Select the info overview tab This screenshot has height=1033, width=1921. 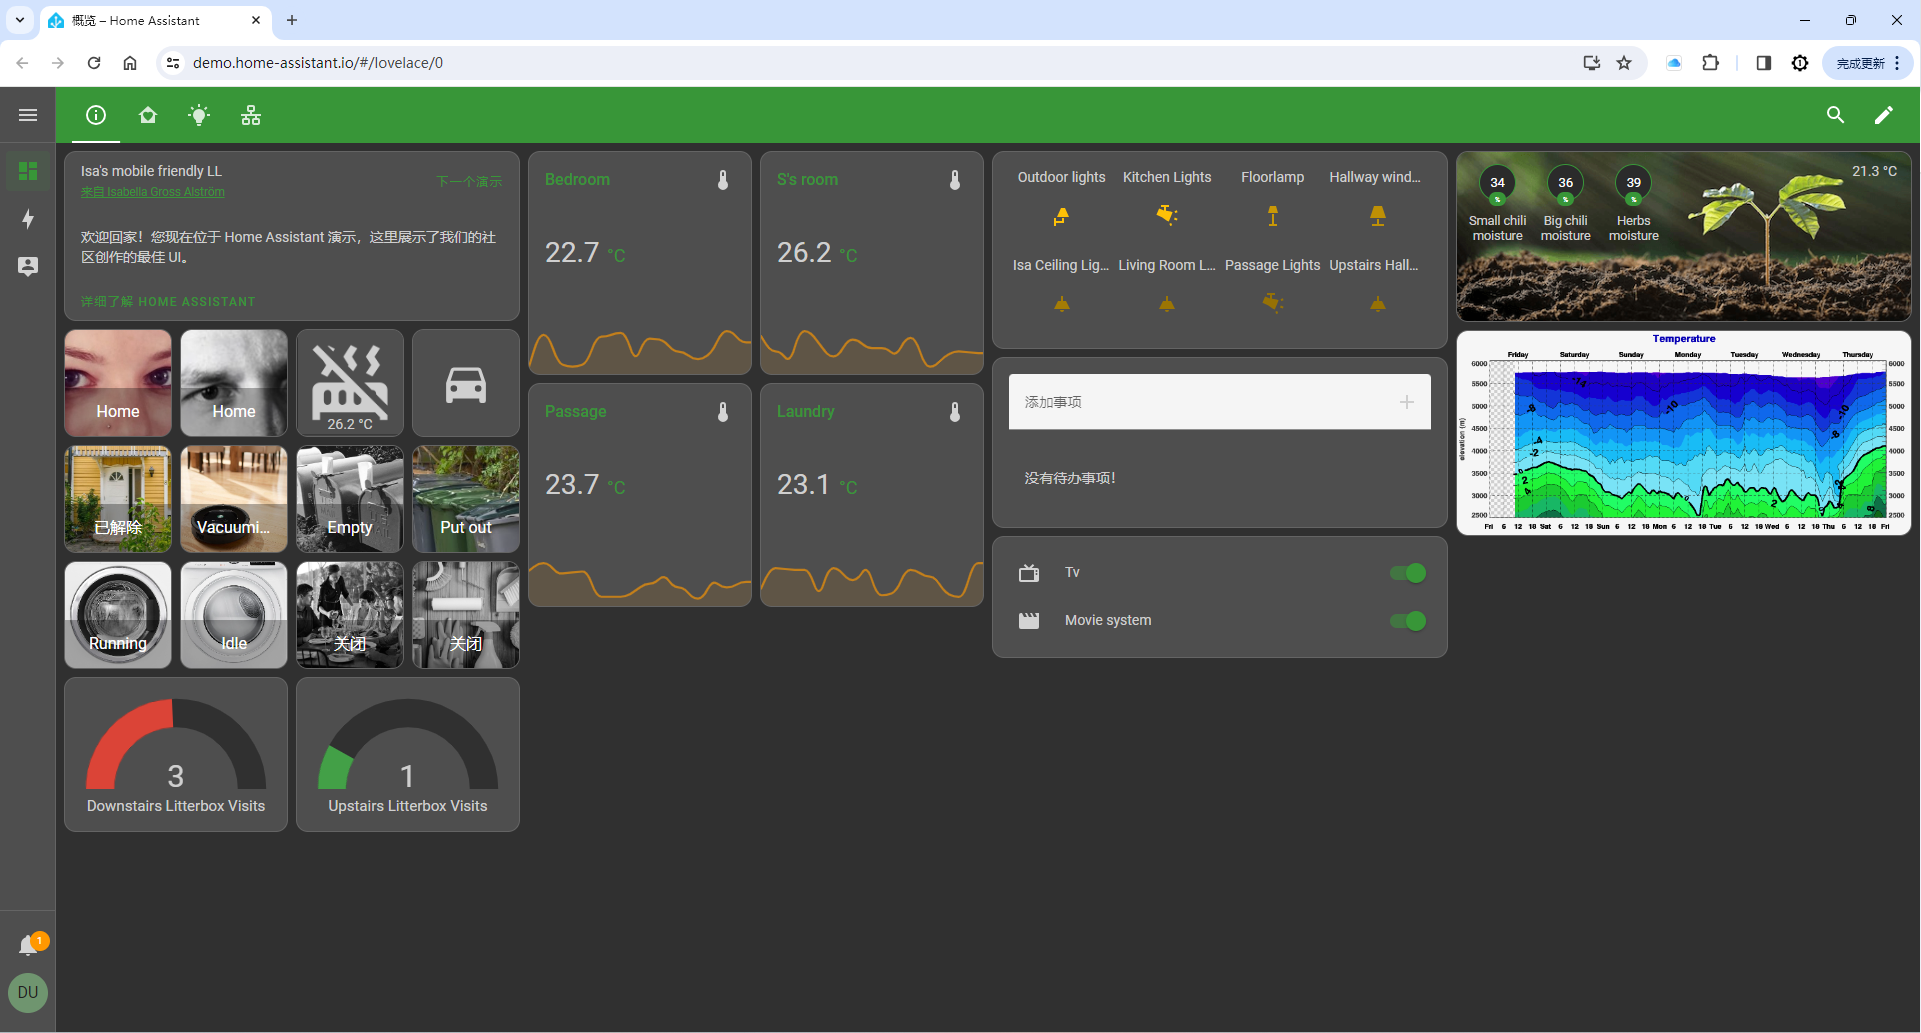96,115
